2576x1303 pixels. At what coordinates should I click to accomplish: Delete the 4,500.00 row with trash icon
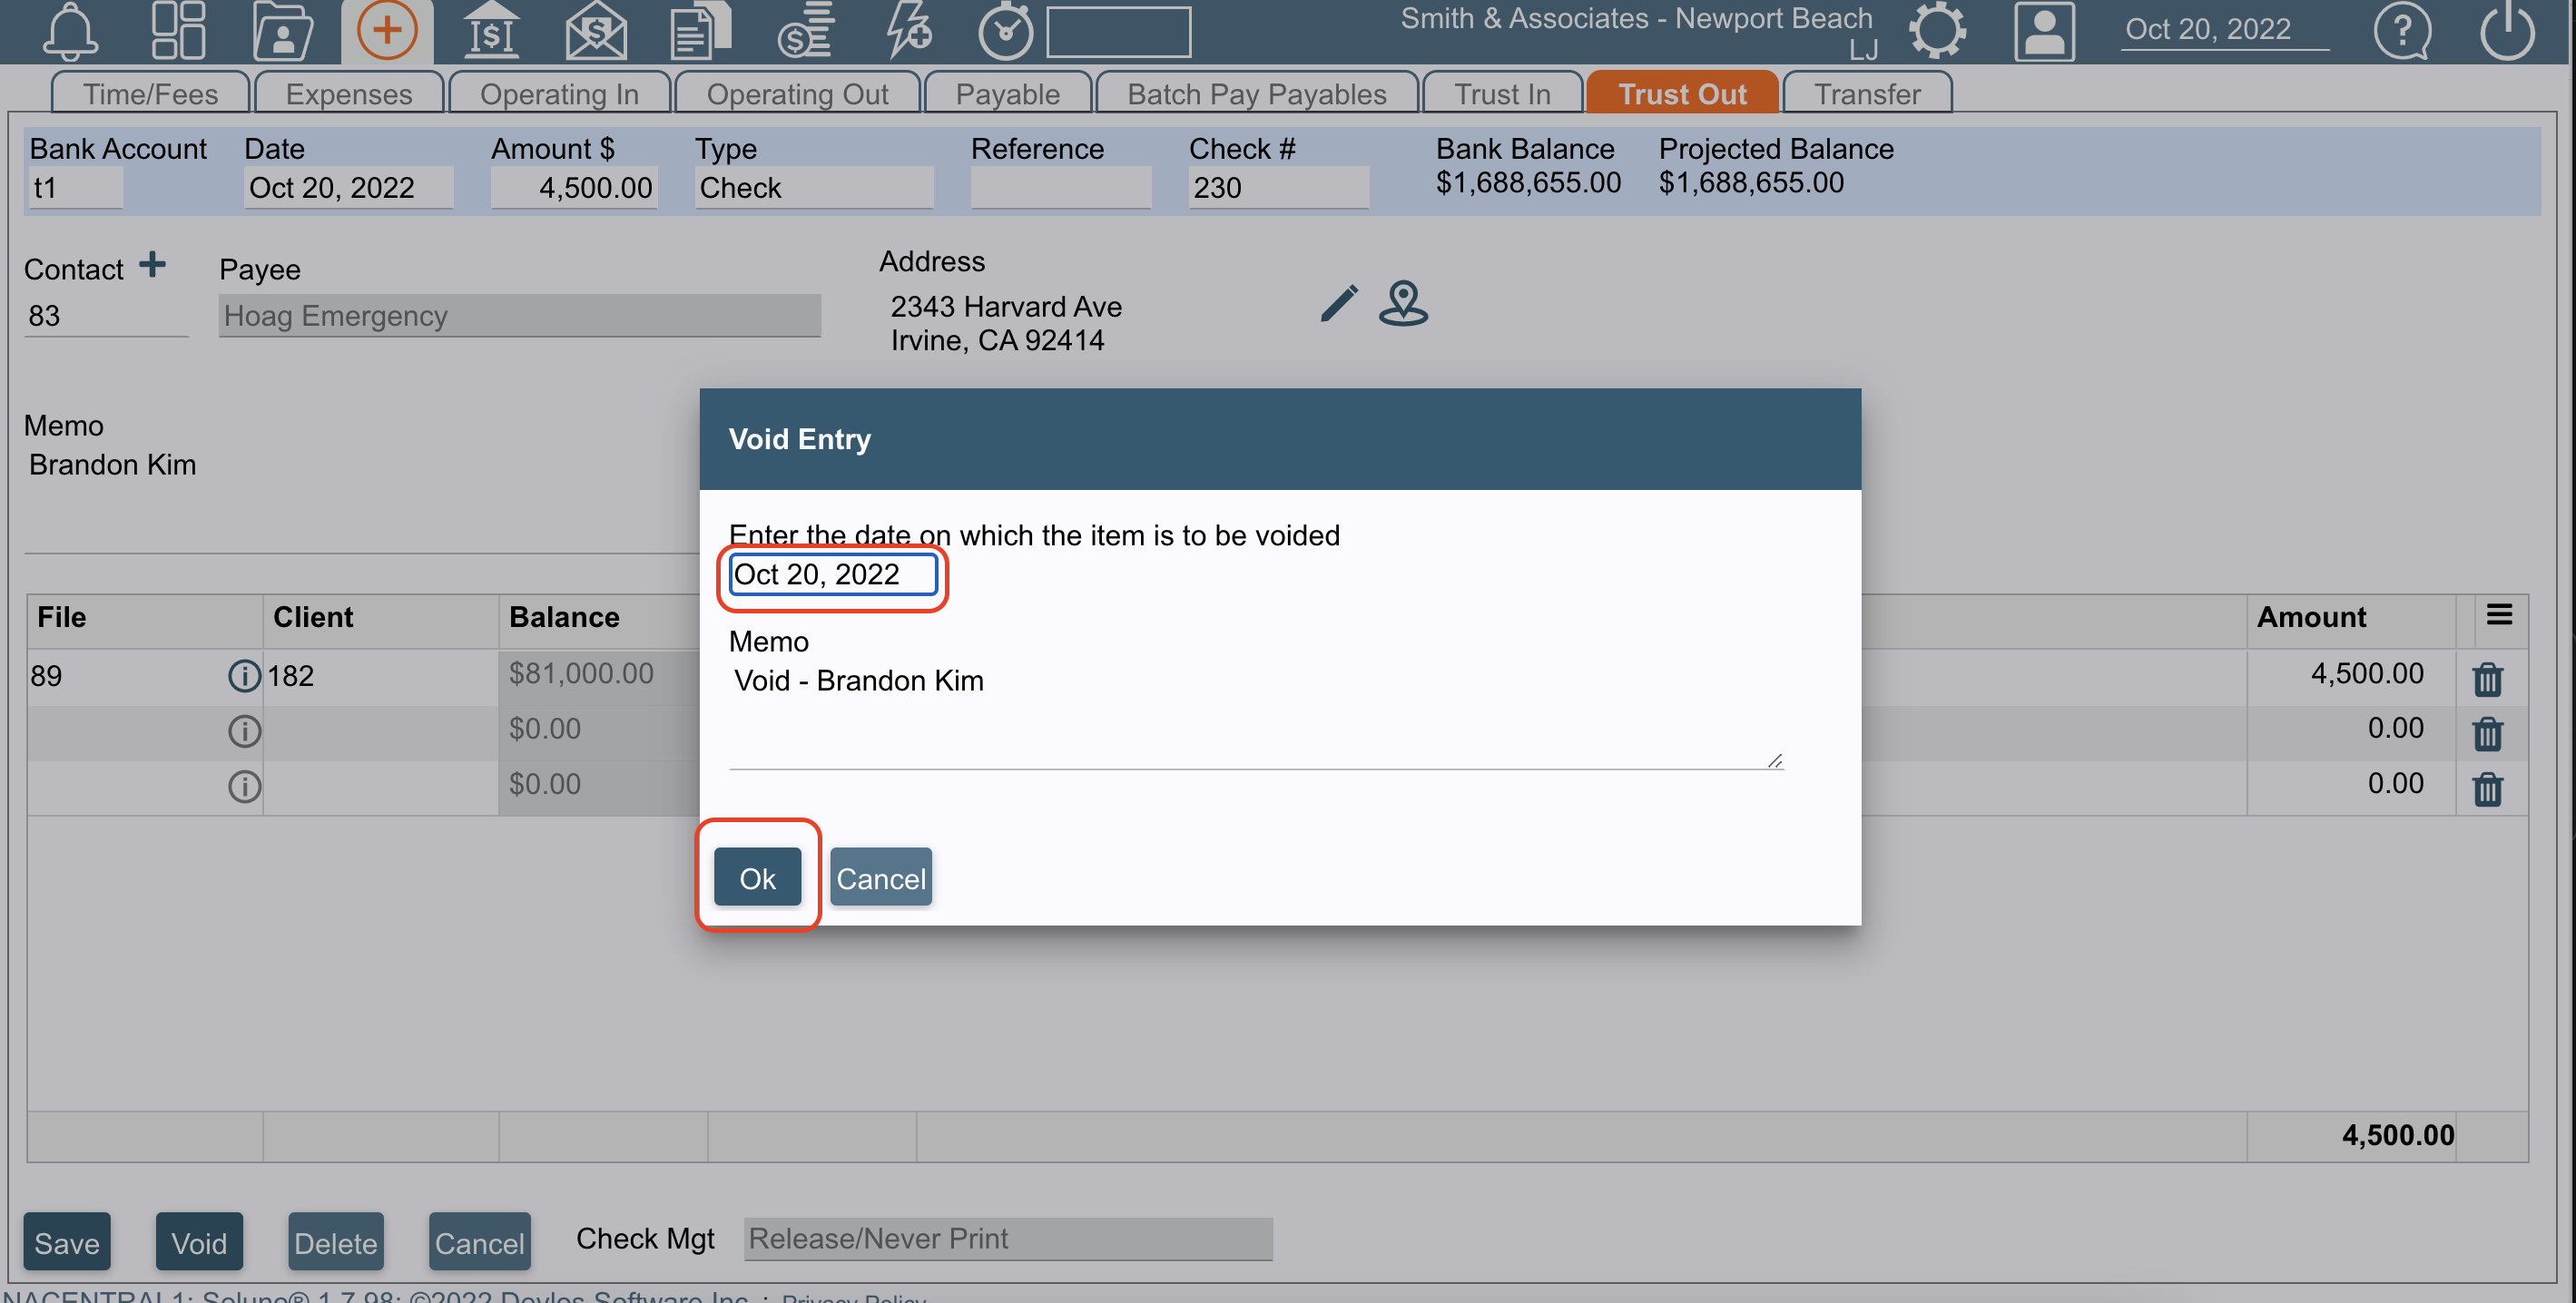(2487, 679)
